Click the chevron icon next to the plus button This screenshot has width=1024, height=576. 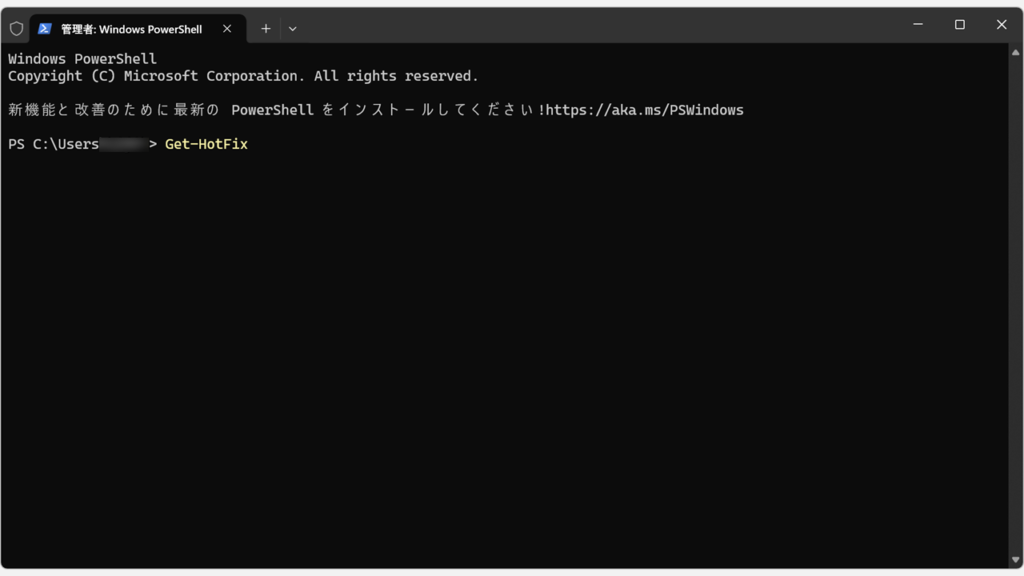point(292,29)
